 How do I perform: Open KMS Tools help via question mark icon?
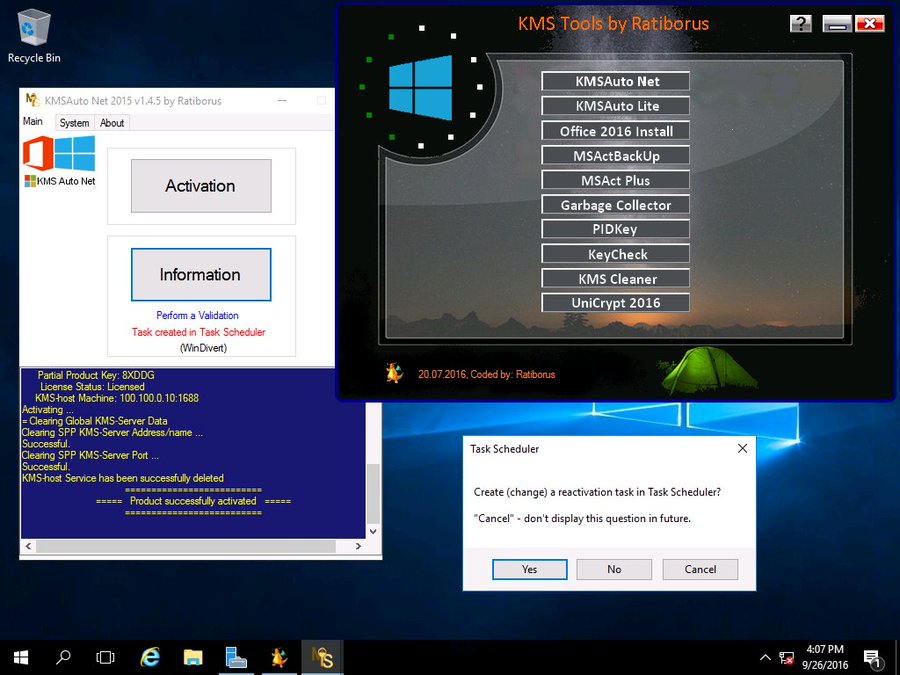(x=800, y=23)
